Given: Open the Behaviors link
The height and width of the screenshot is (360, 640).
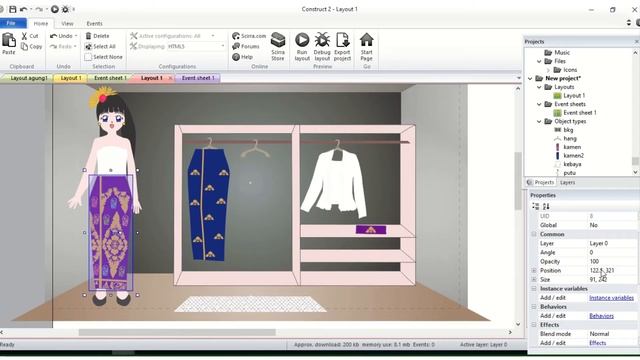Looking at the screenshot, I should tap(601, 316).
